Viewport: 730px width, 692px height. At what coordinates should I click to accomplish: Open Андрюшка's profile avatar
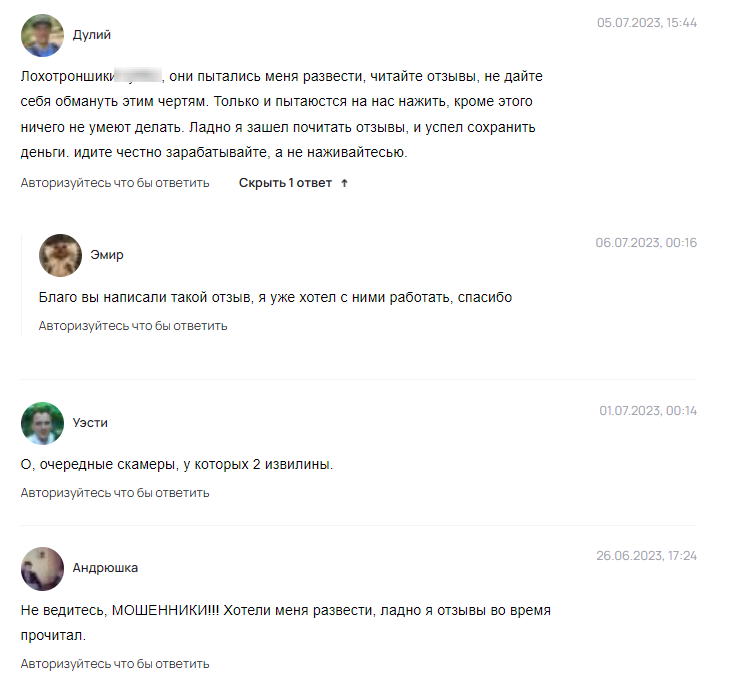click(42, 569)
